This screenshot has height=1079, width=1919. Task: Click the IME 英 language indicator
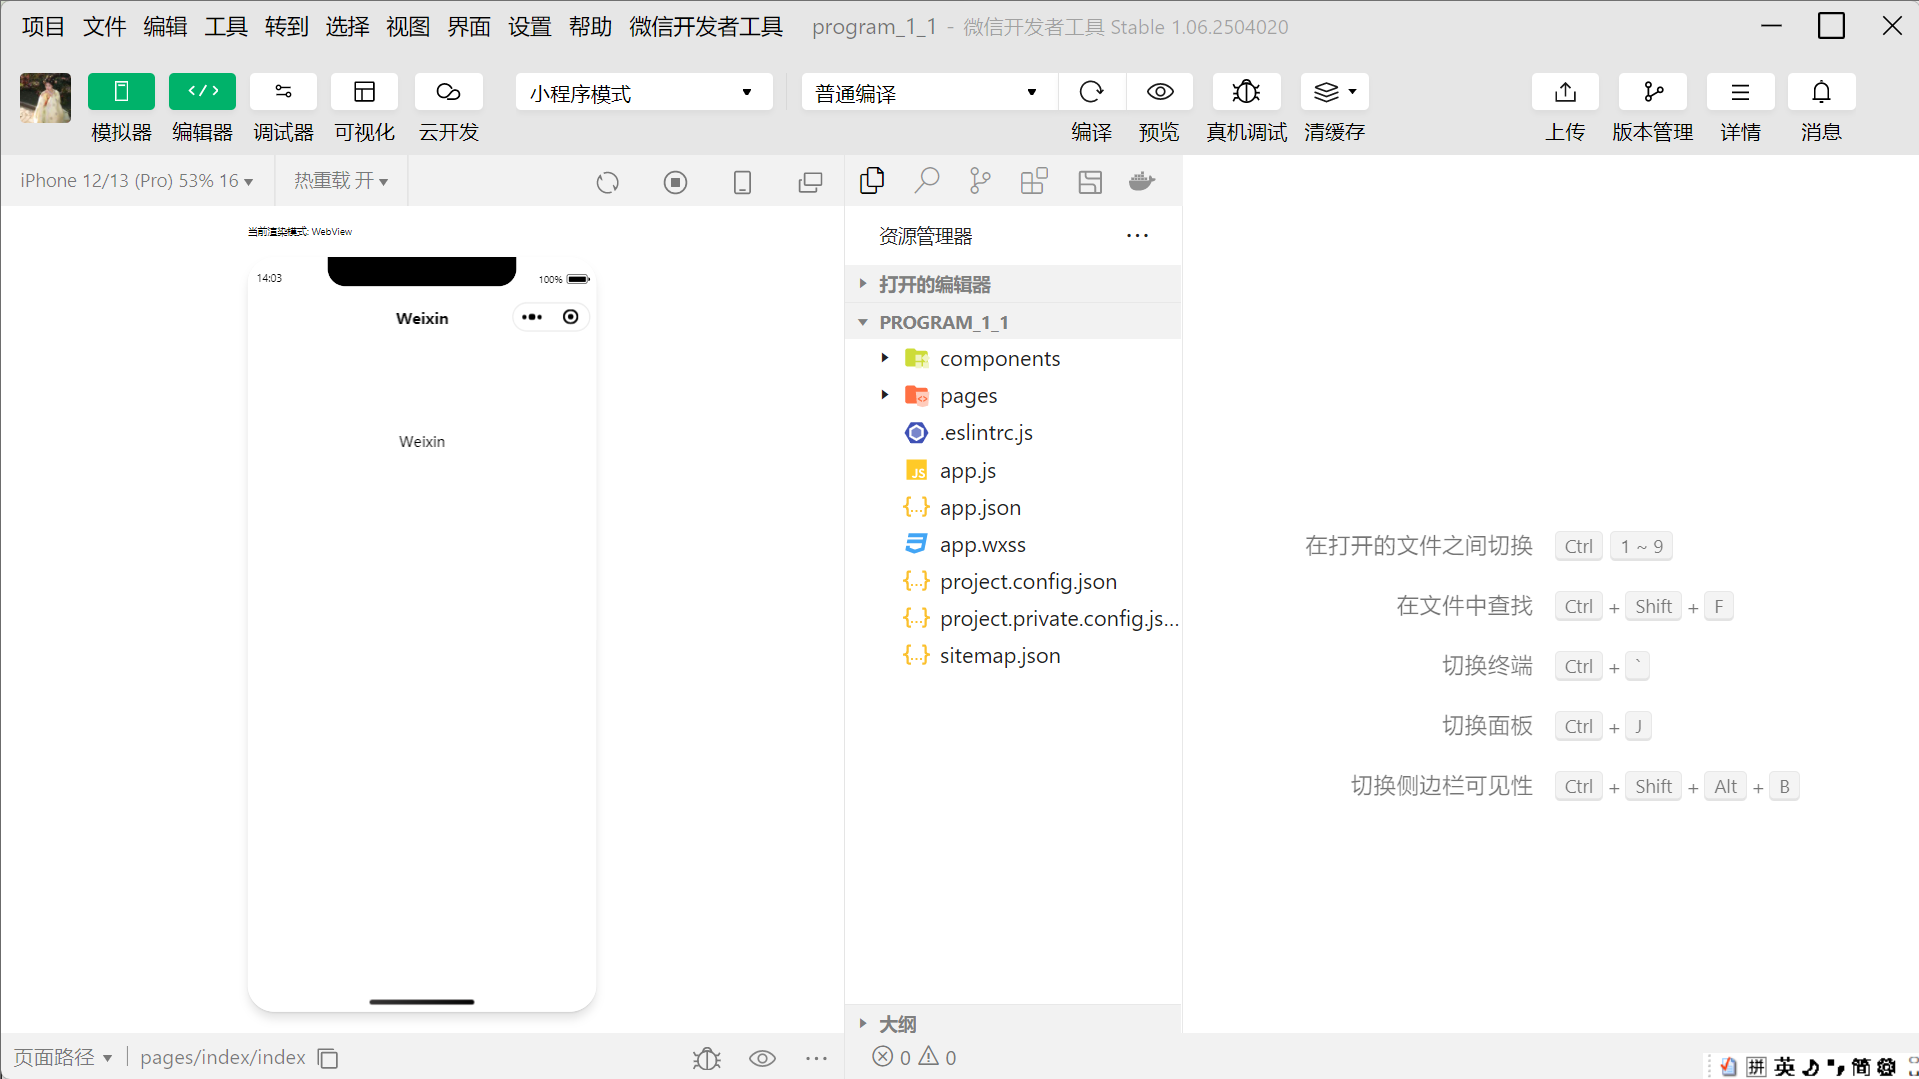coord(1785,1067)
